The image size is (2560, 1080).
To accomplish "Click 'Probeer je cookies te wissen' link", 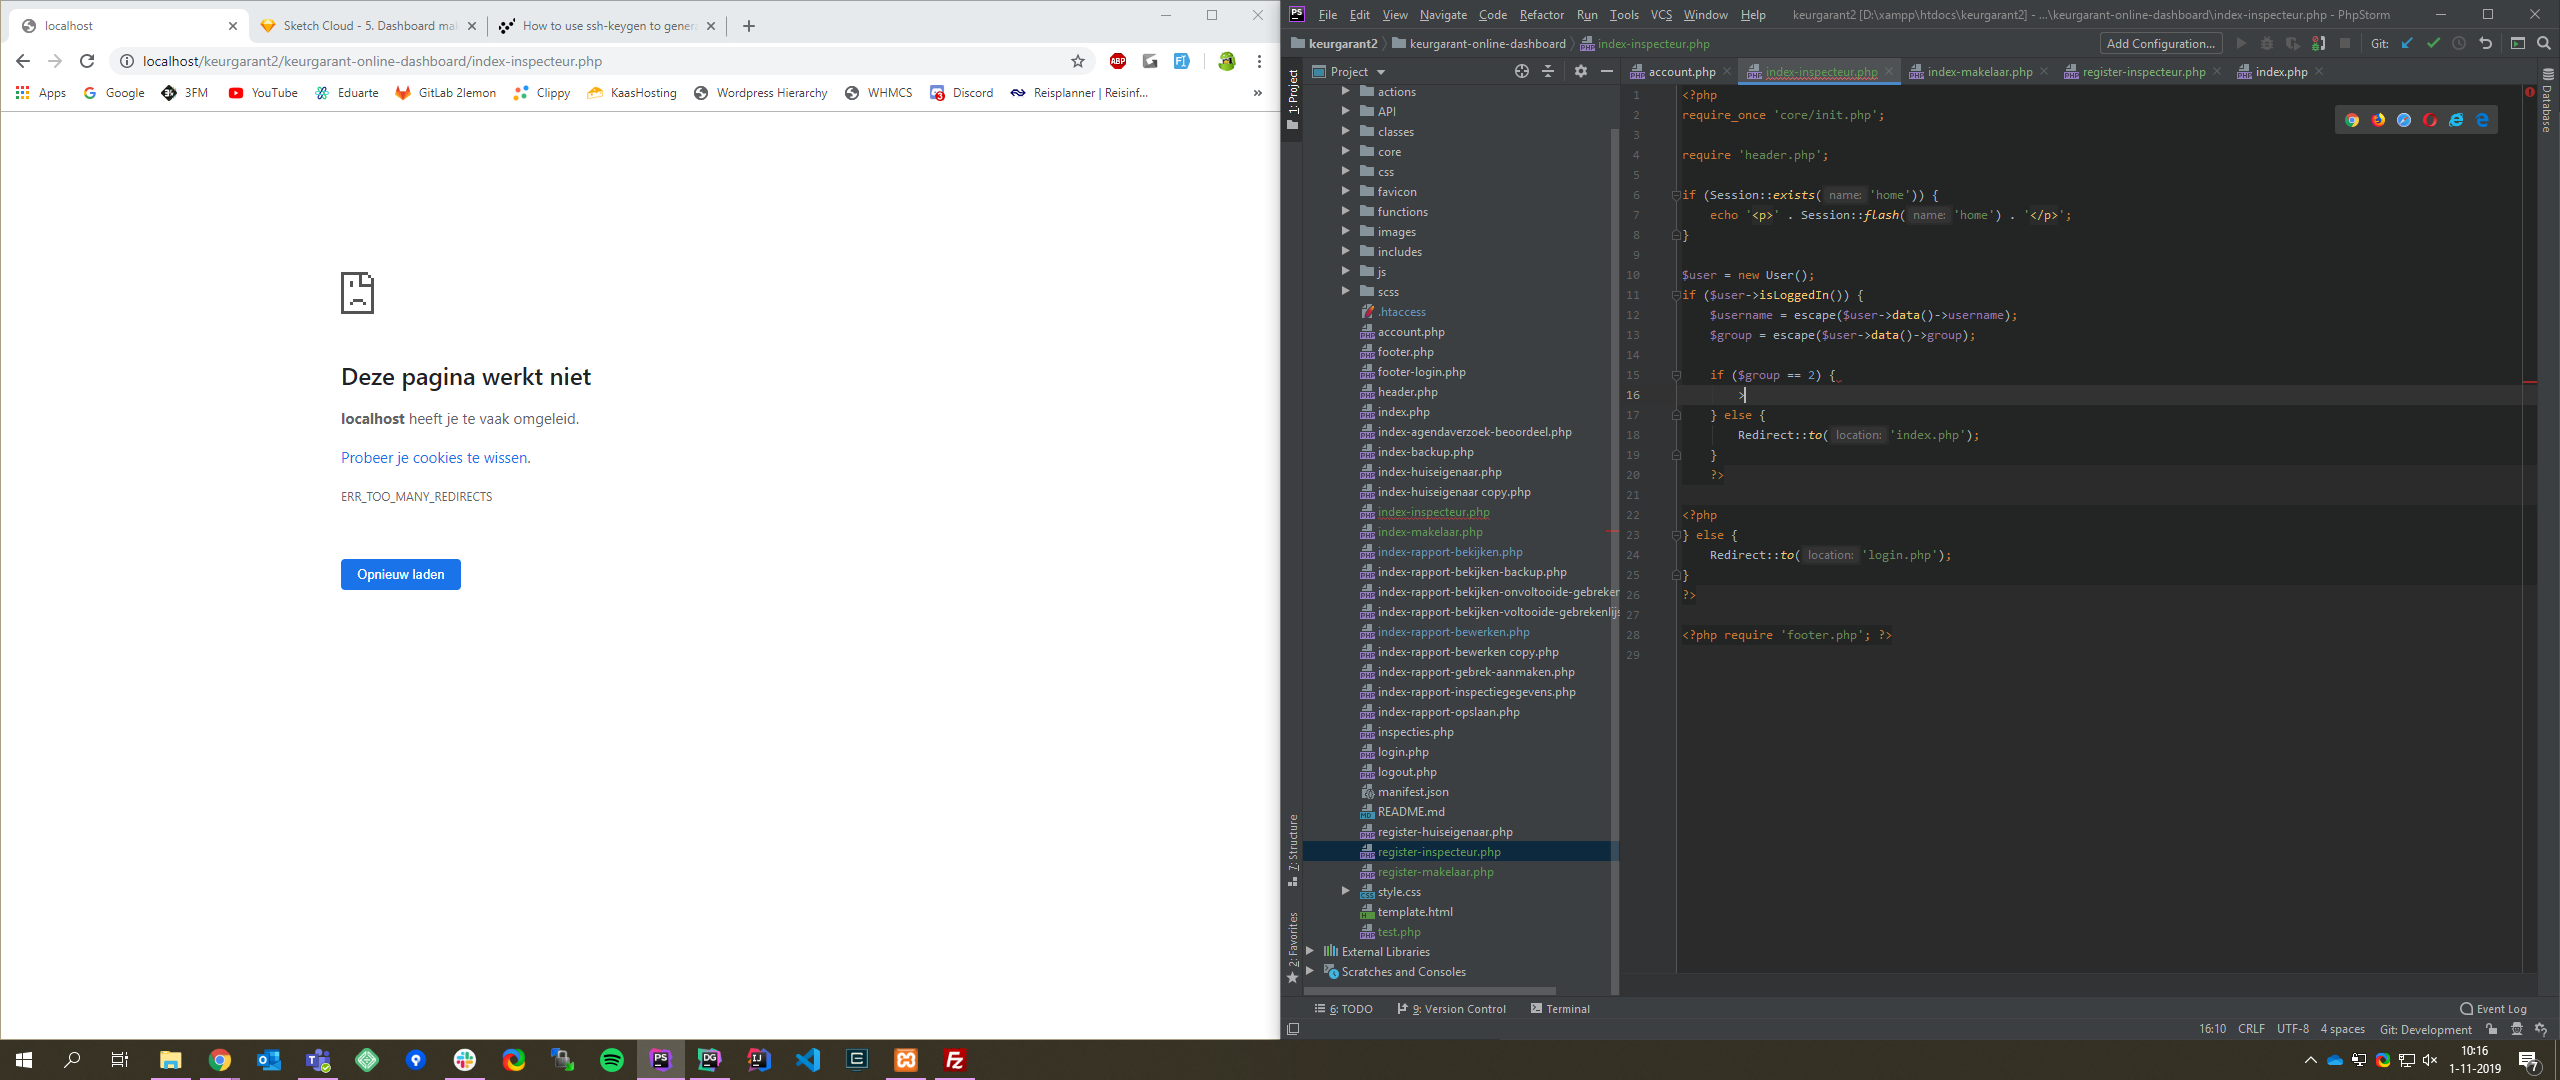I will [x=434, y=458].
